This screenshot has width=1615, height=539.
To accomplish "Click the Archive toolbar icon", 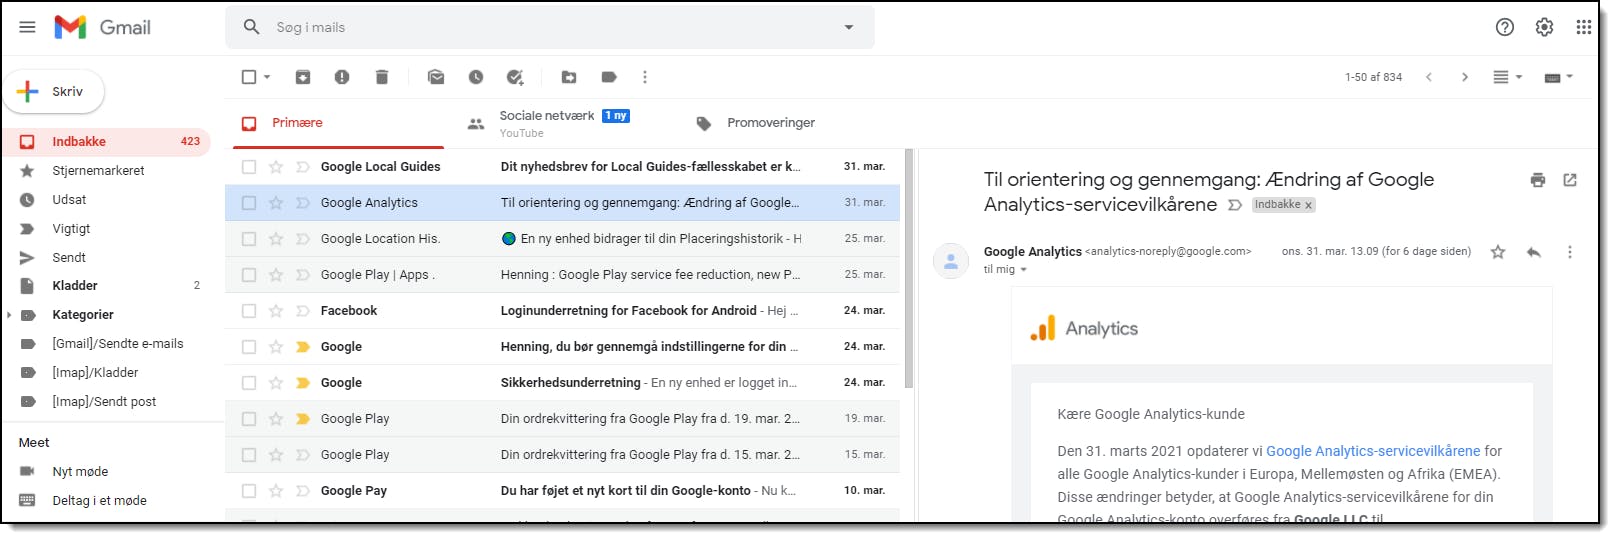I will (x=303, y=77).
